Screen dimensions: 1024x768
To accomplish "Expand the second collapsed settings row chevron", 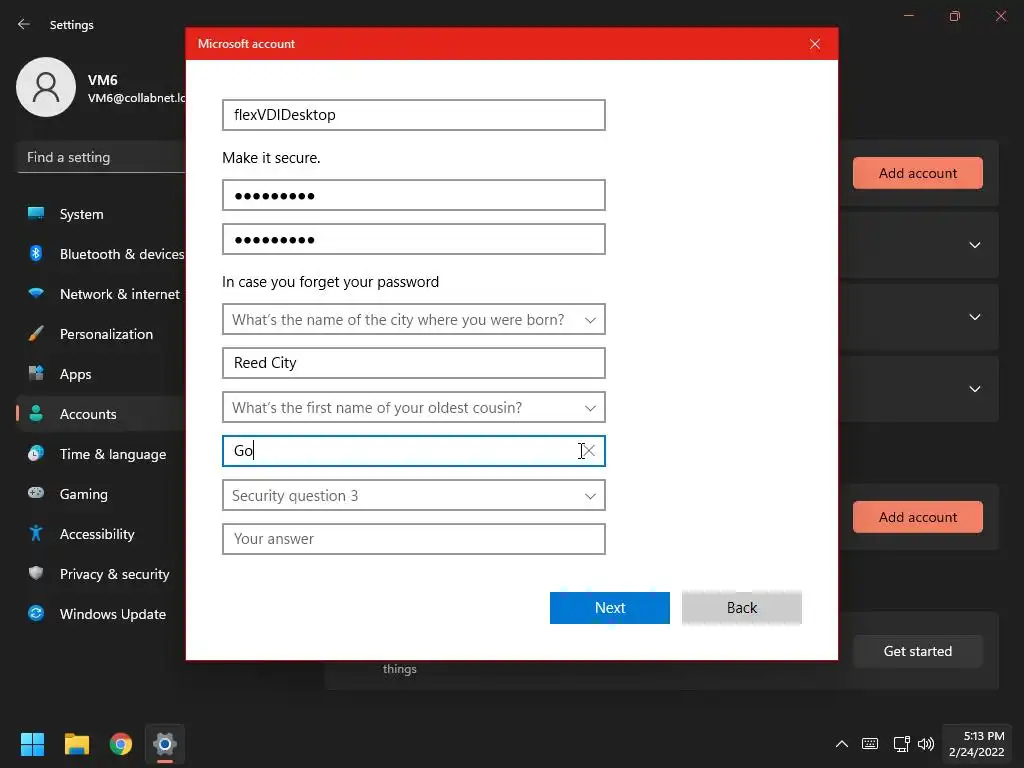I will tap(974, 317).
